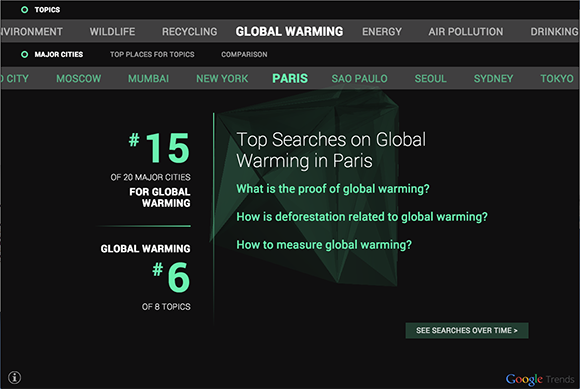Select Seoul in the city bar
Image resolution: width=580 pixels, height=389 pixels.
(x=431, y=78)
